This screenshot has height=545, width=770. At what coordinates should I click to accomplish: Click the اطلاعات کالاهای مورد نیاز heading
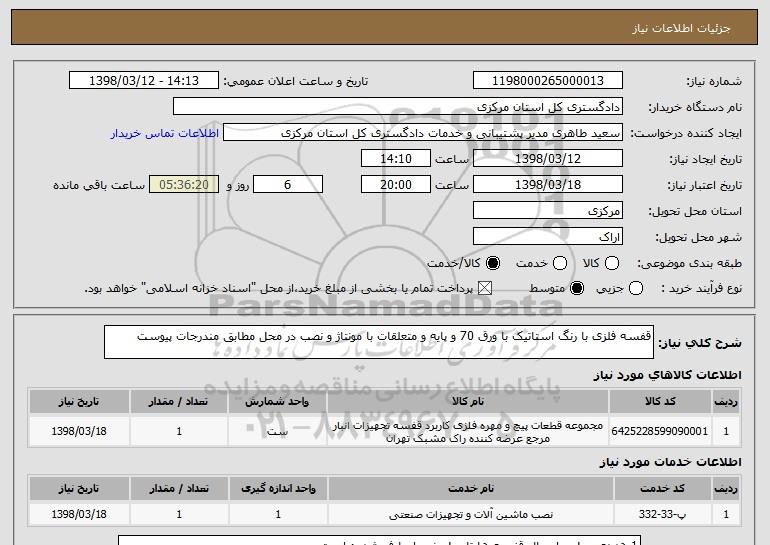click(667, 375)
